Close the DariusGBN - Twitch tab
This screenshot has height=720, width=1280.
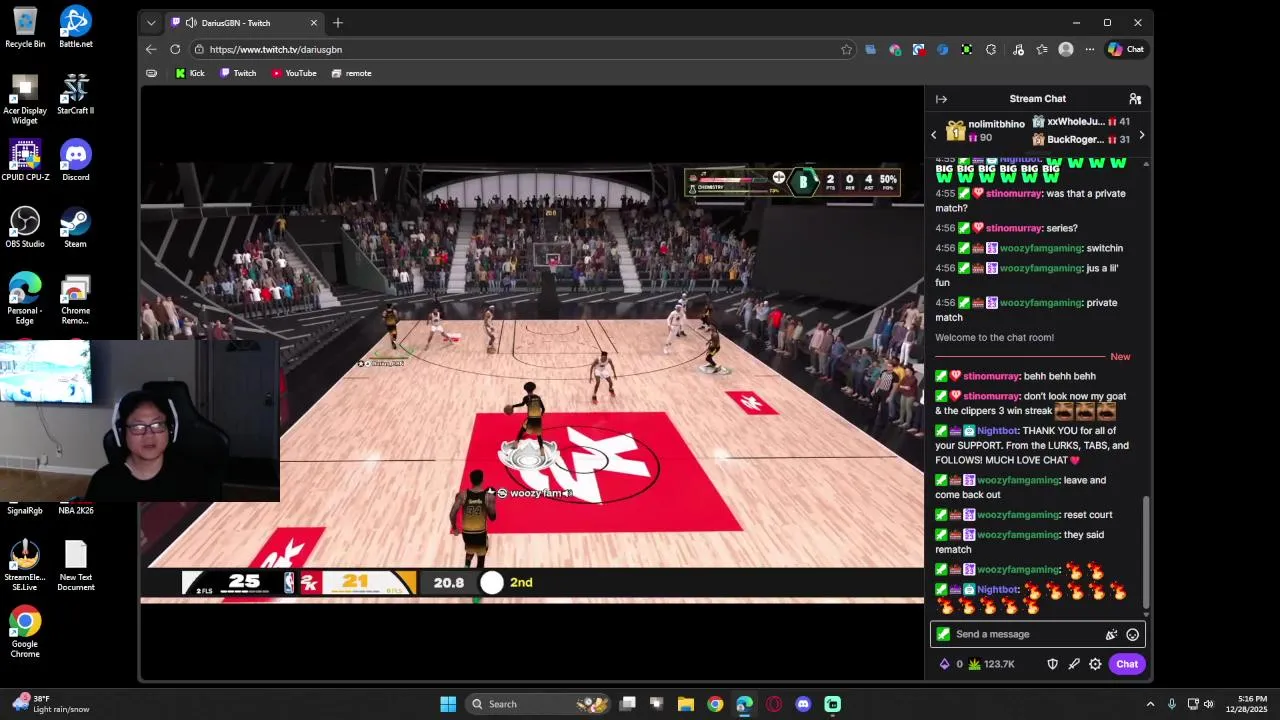pos(314,23)
